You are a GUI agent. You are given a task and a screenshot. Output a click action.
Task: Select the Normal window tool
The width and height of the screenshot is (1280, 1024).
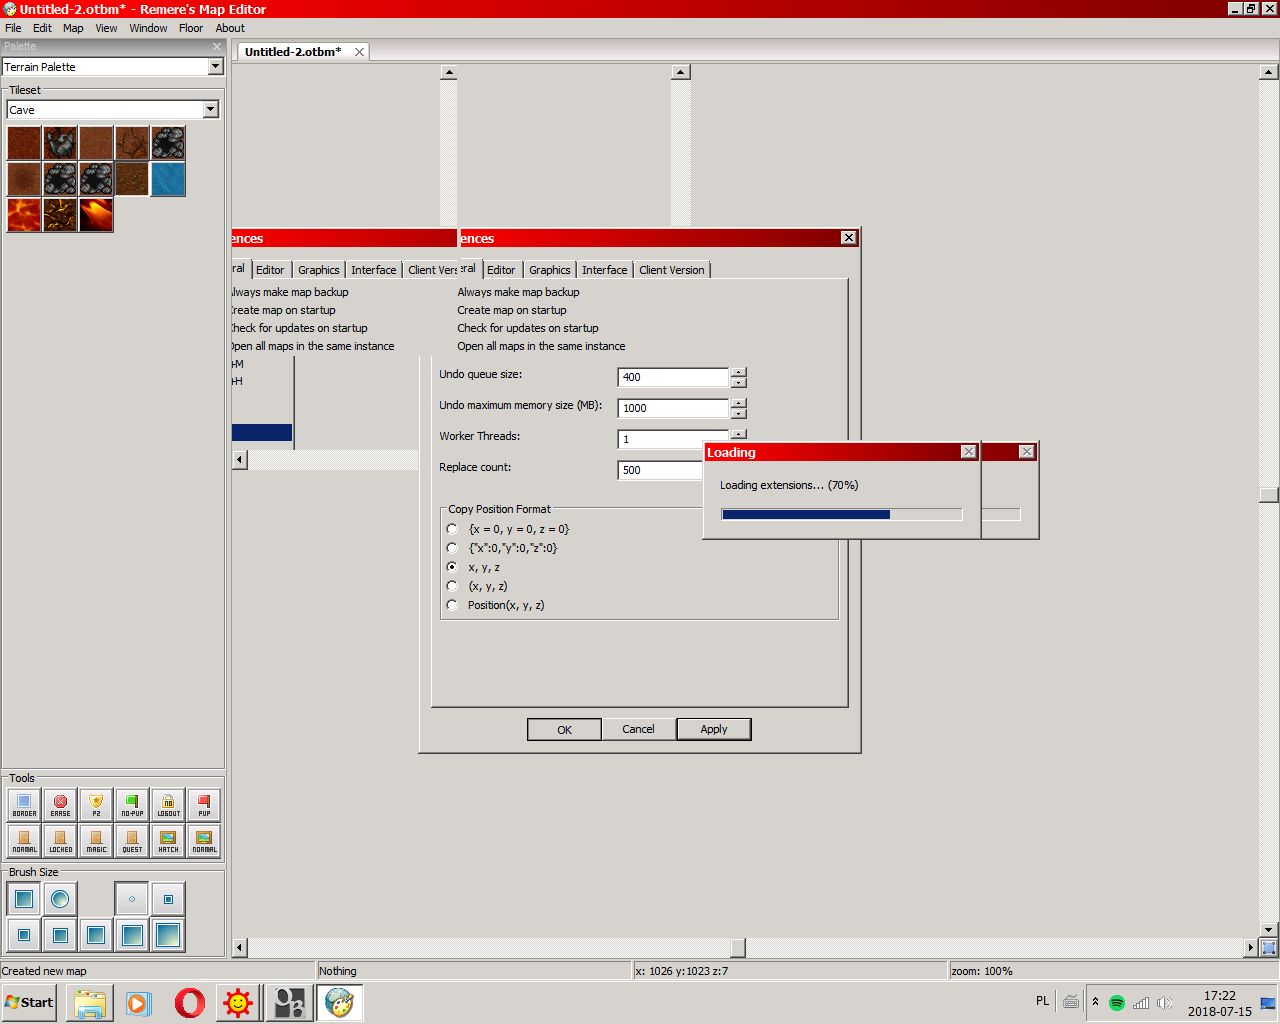tap(204, 841)
